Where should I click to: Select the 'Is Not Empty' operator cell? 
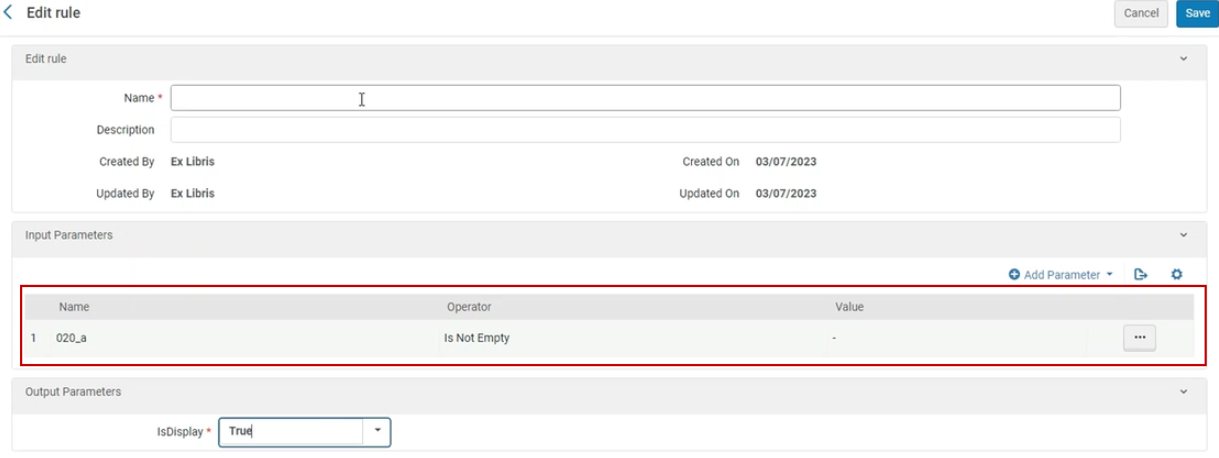(x=477, y=338)
